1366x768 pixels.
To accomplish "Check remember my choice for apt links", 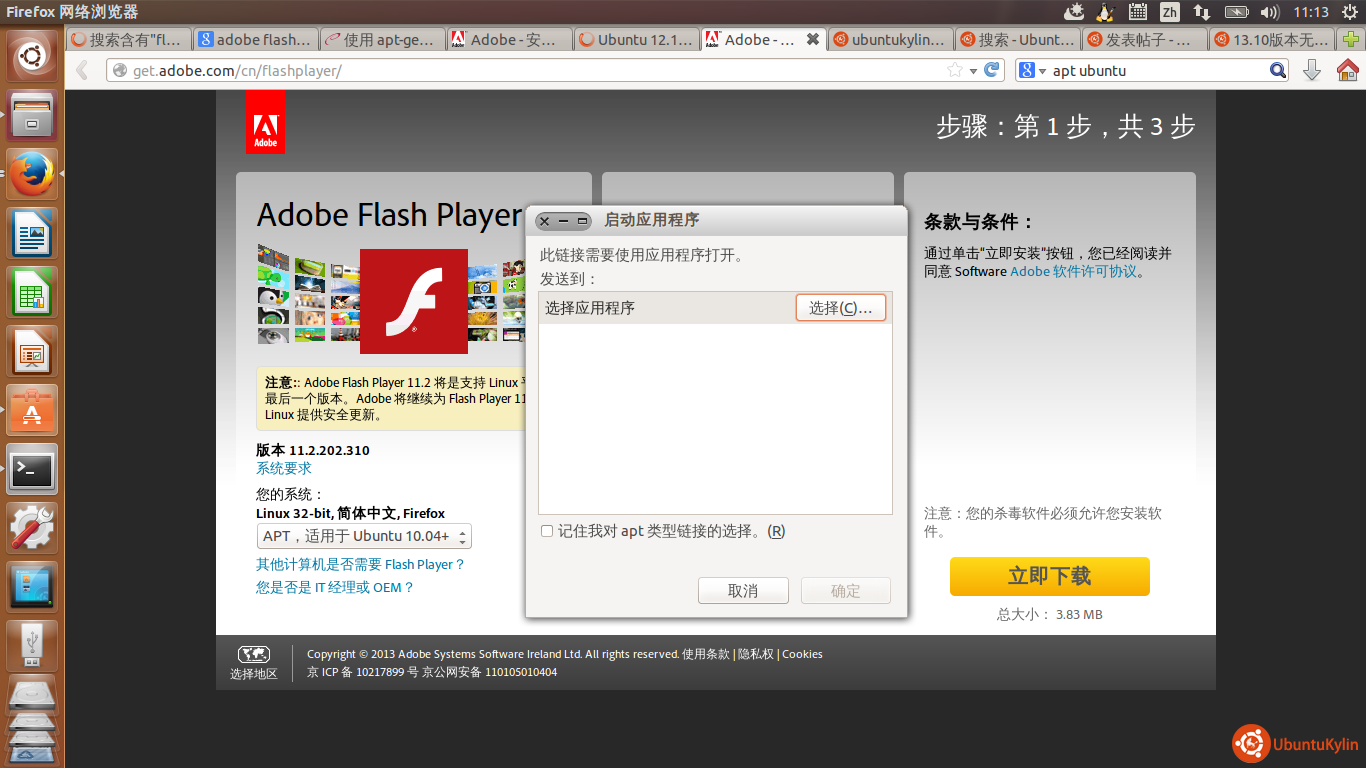I will click(547, 531).
